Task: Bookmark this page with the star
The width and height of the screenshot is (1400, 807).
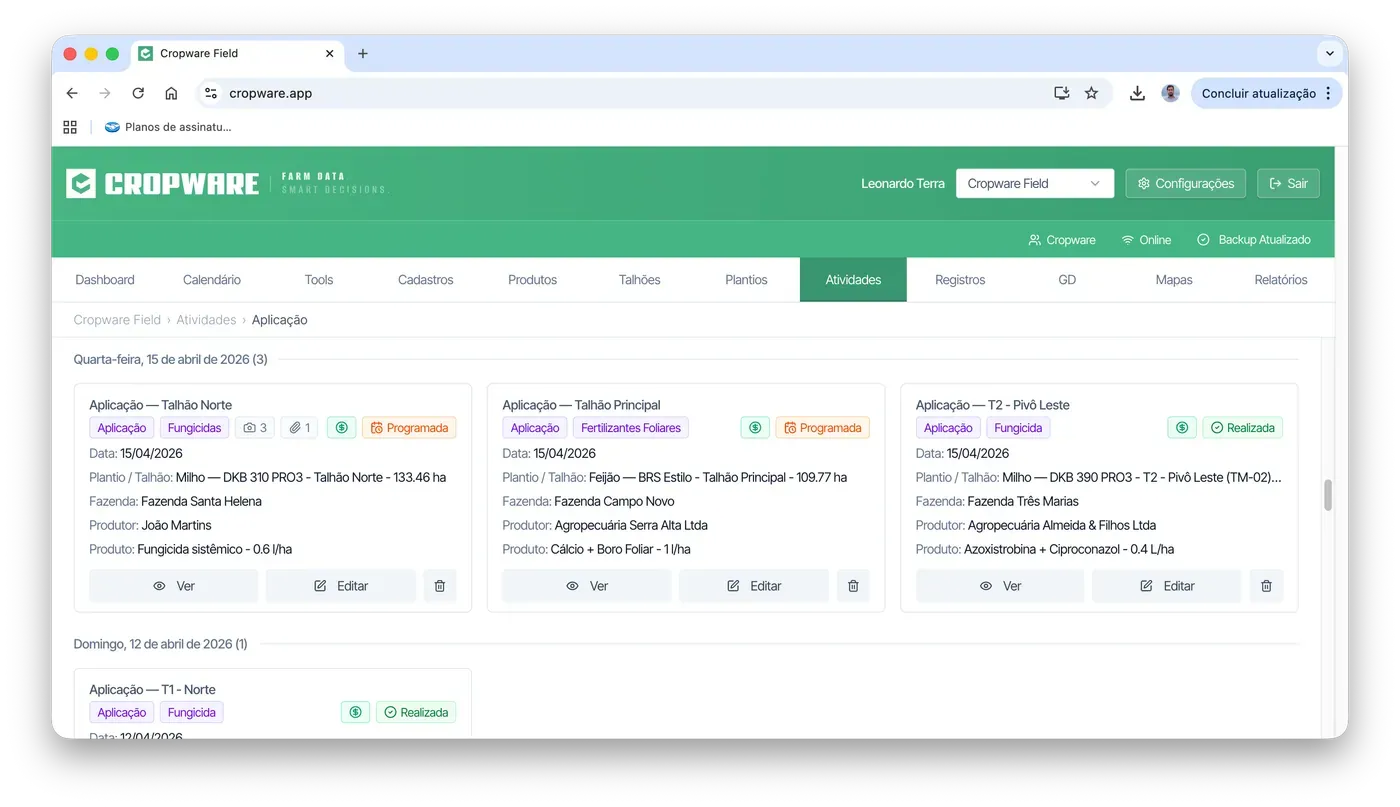Action: 1091,93
